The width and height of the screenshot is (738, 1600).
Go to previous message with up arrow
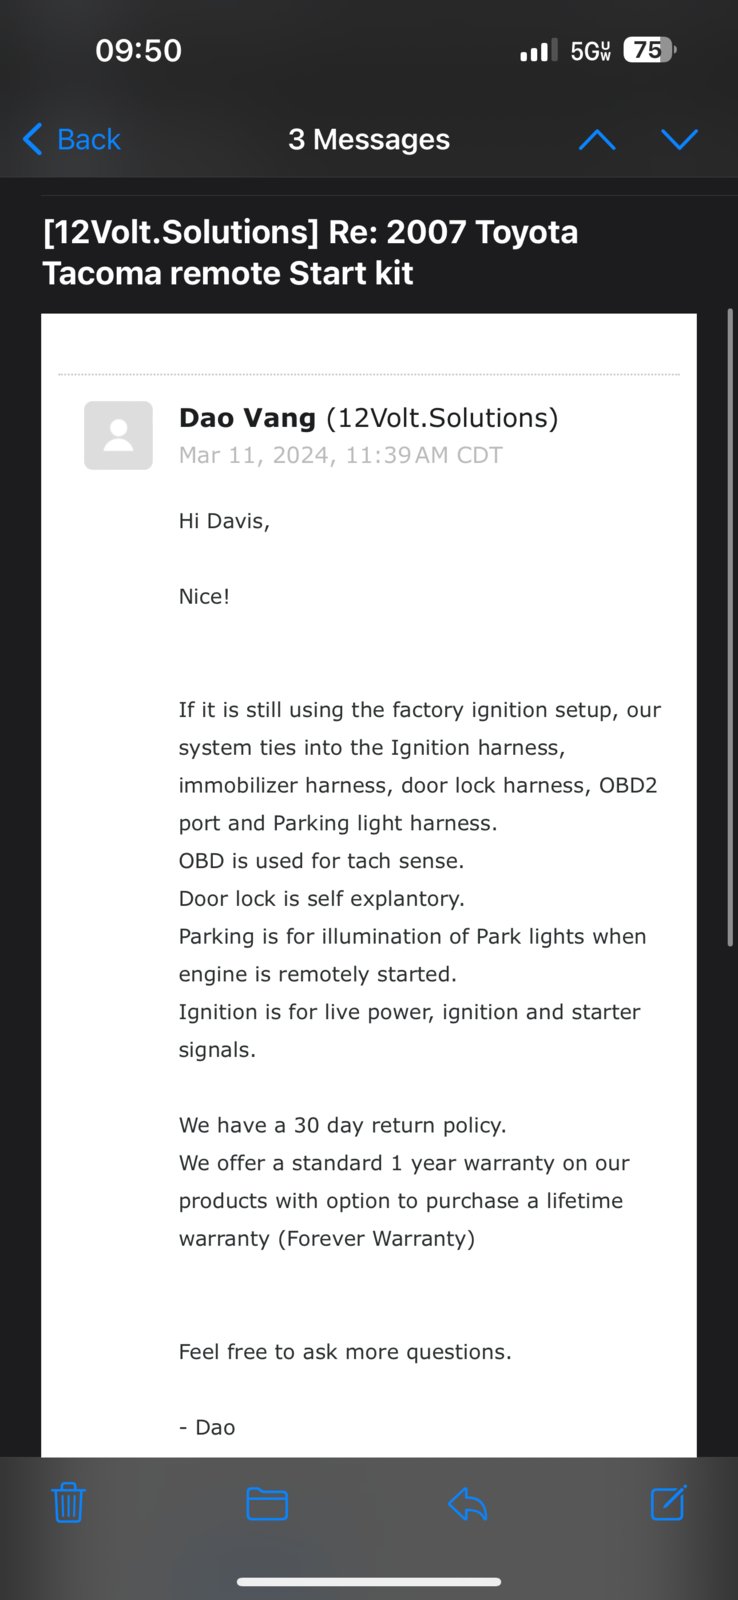coord(597,140)
